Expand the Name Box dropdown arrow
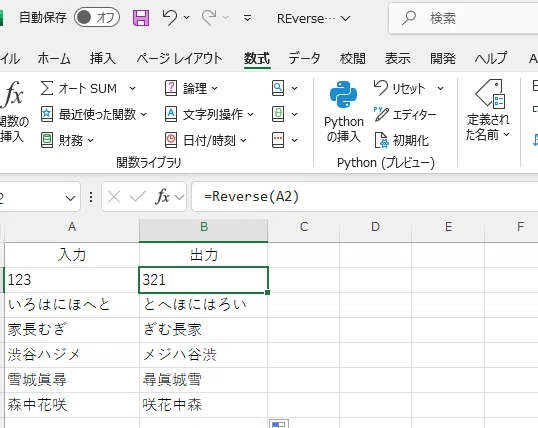The width and height of the screenshot is (538, 428). tap(70, 198)
